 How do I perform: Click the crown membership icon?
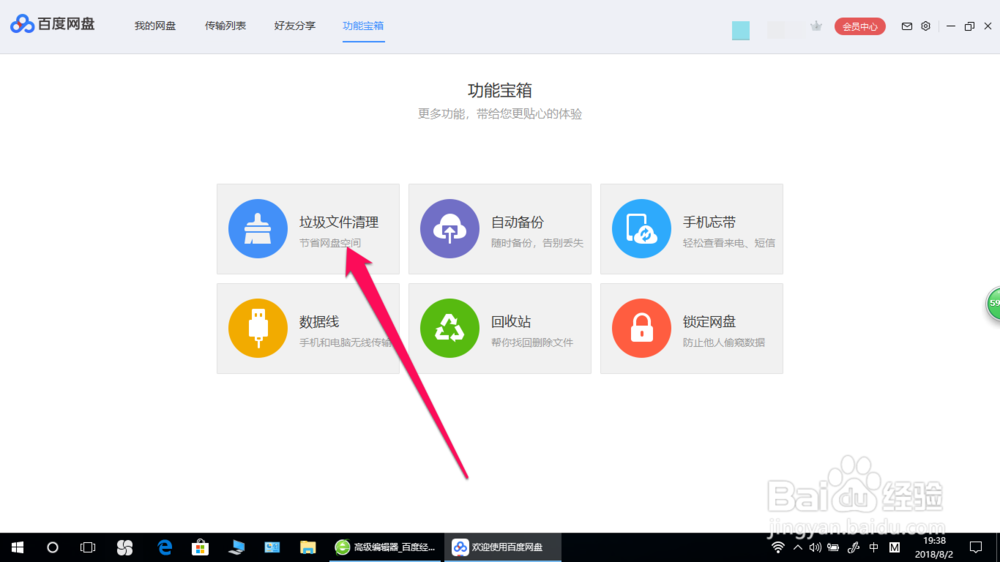pos(816,26)
